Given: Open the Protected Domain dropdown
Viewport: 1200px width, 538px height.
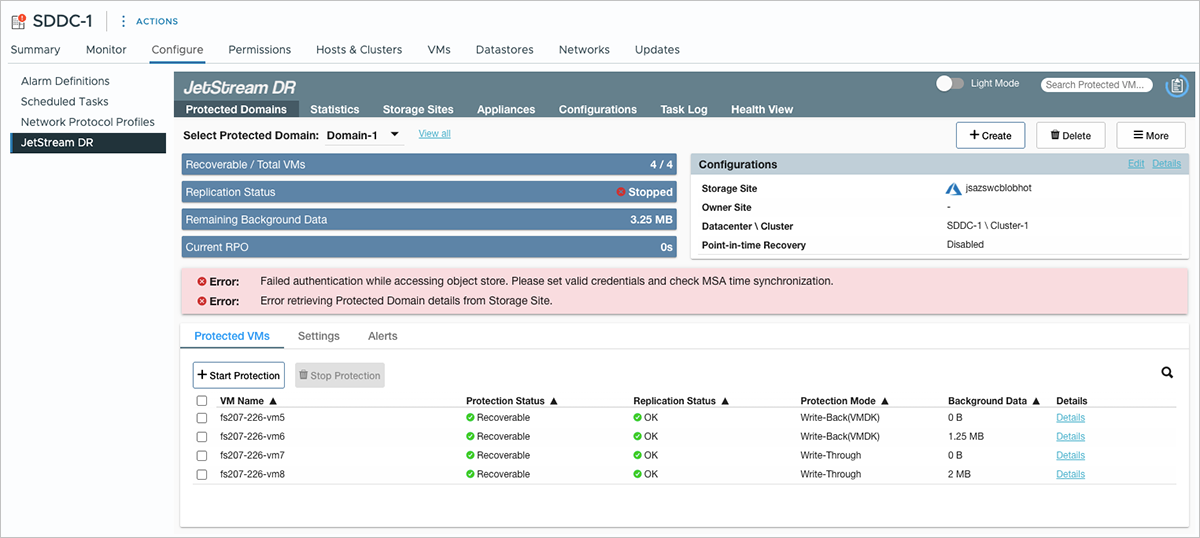Looking at the screenshot, I should pyautogui.click(x=394, y=135).
